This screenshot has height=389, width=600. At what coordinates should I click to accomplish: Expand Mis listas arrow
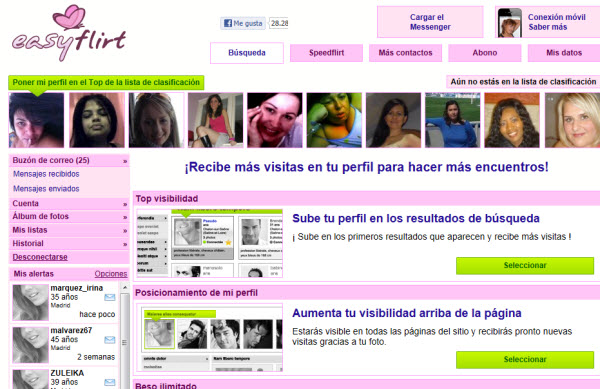click(x=125, y=231)
